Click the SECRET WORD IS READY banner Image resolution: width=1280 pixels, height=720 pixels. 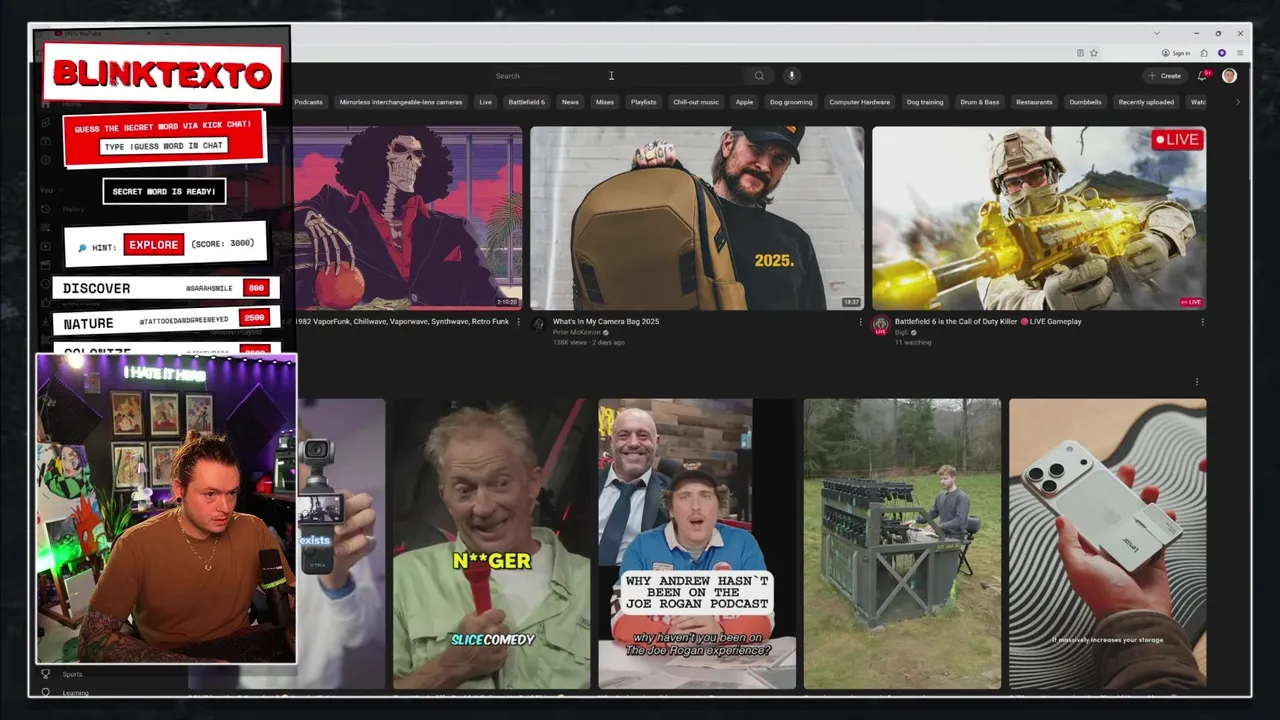click(x=164, y=191)
